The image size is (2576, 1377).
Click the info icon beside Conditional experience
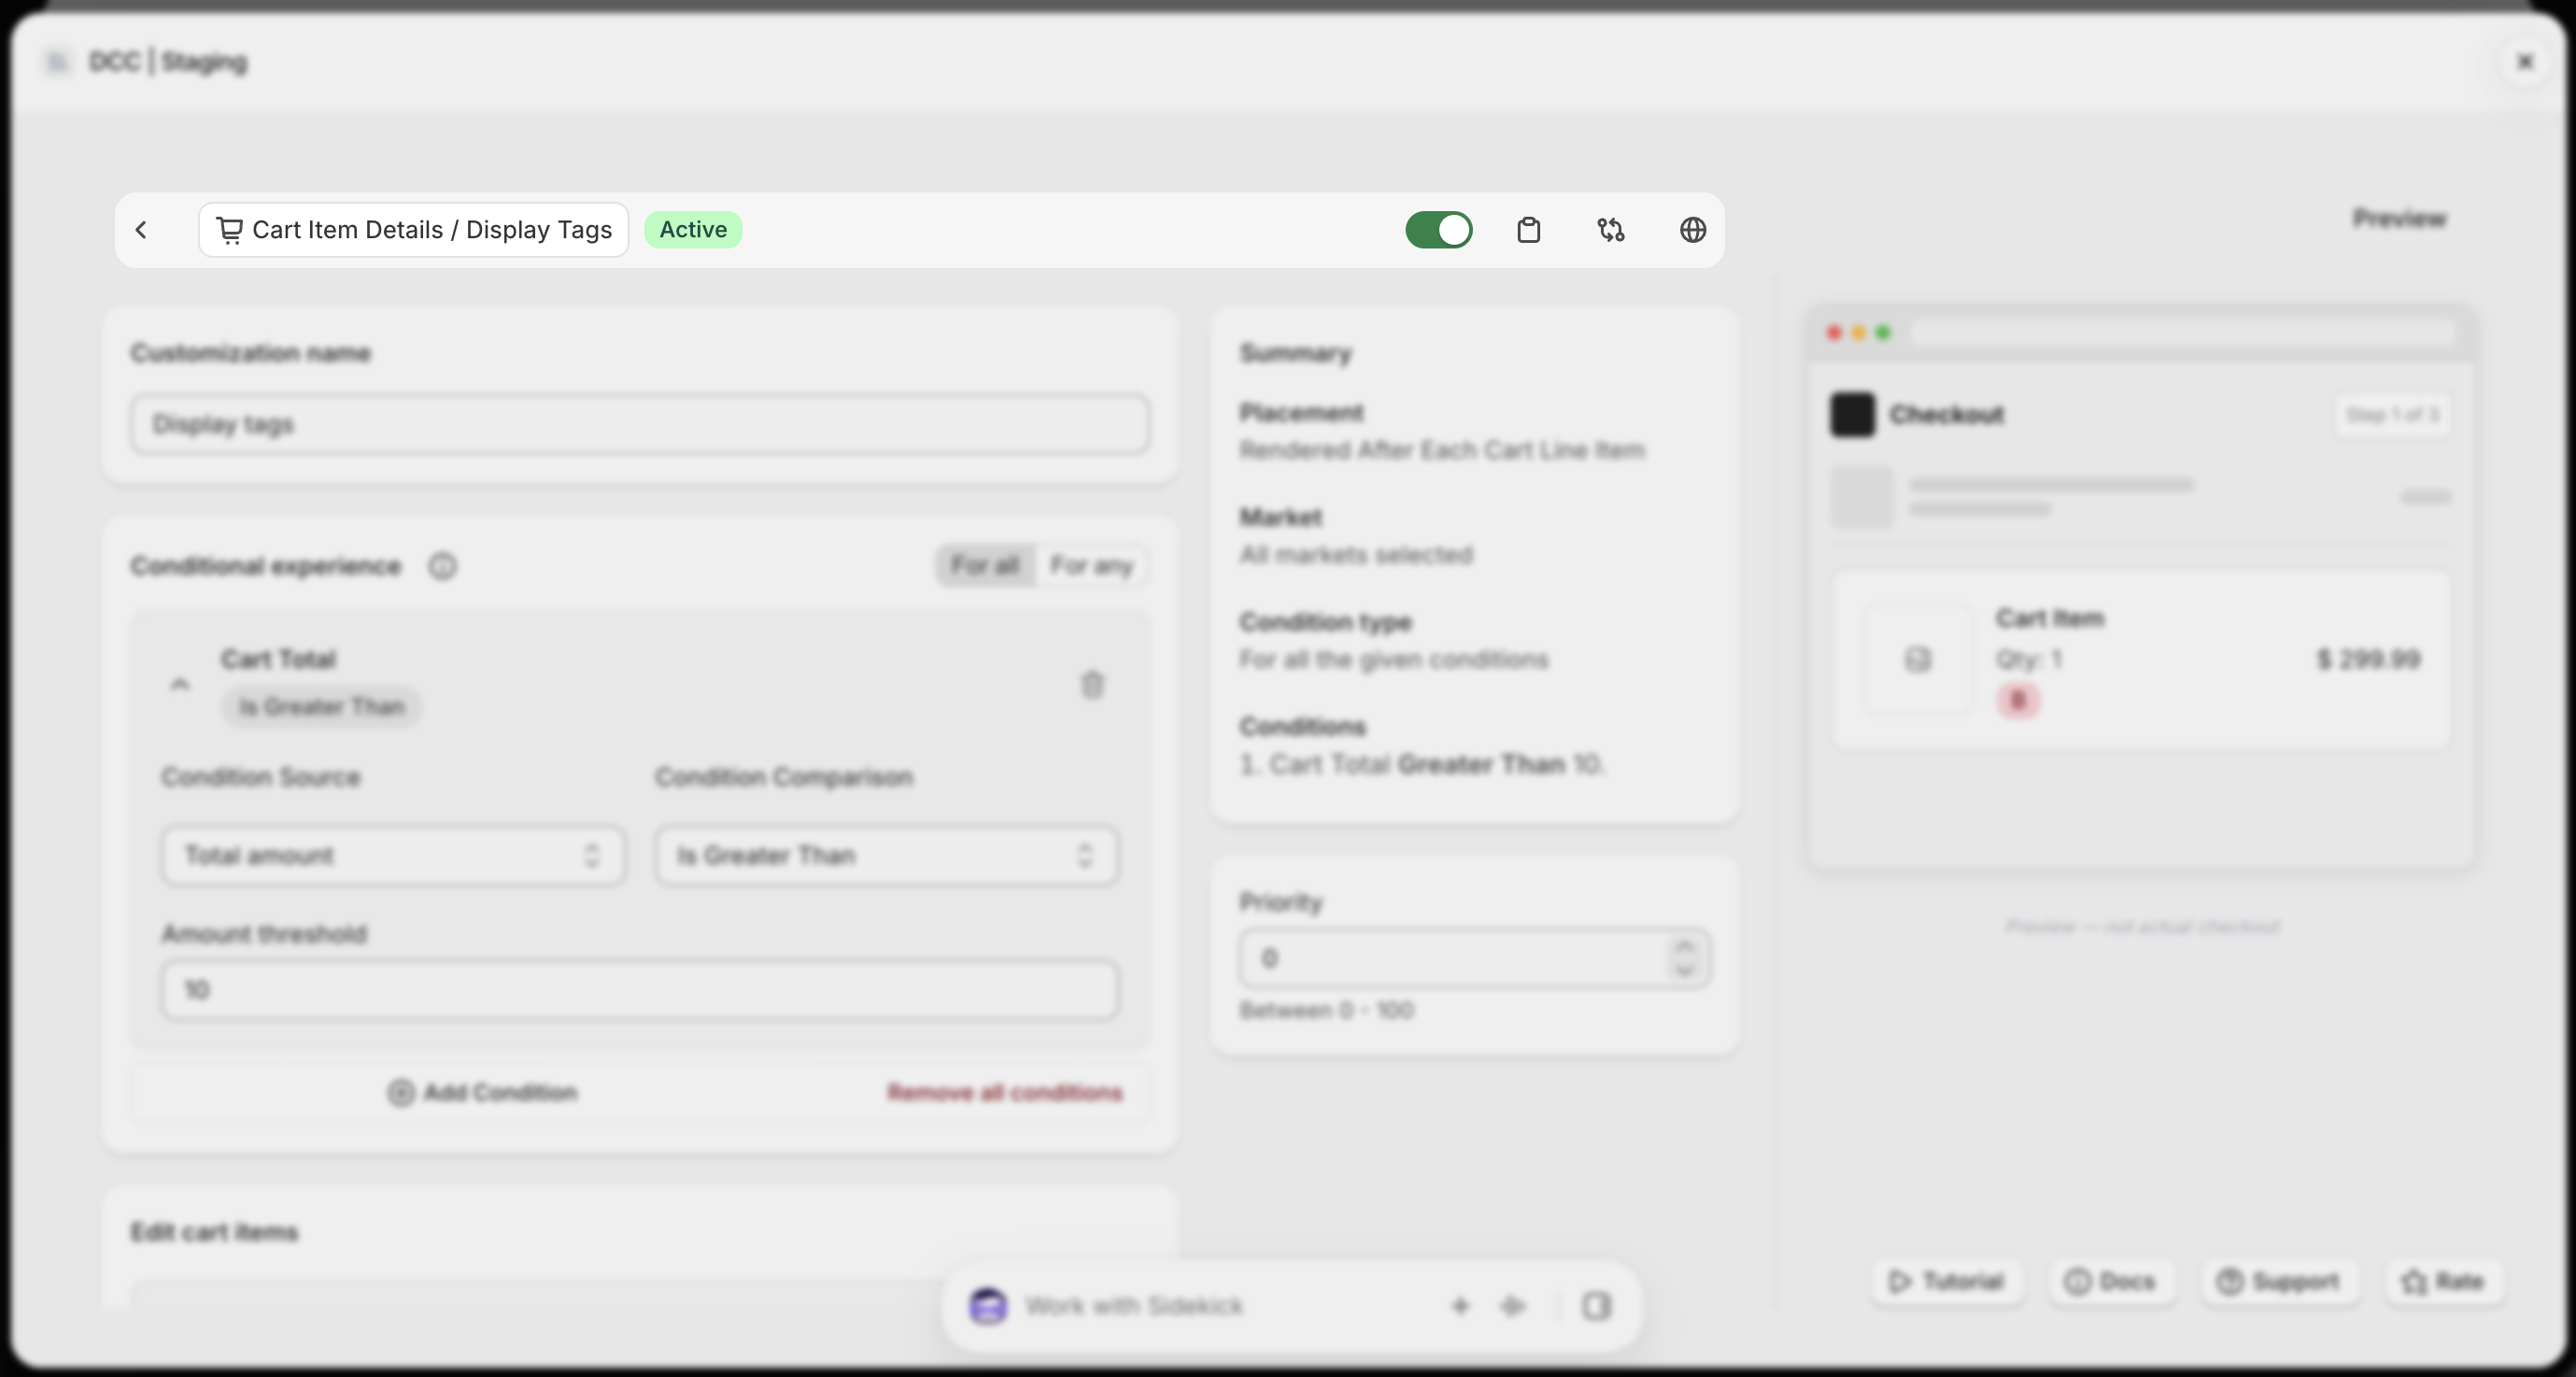pos(442,566)
